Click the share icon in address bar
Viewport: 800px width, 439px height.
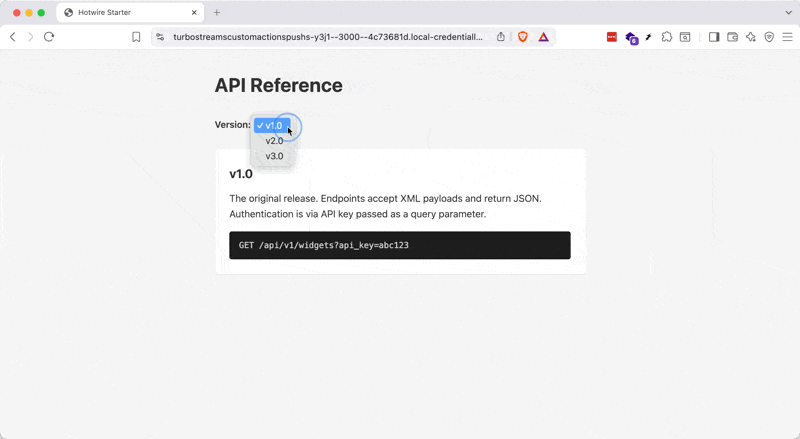(501, 37)
